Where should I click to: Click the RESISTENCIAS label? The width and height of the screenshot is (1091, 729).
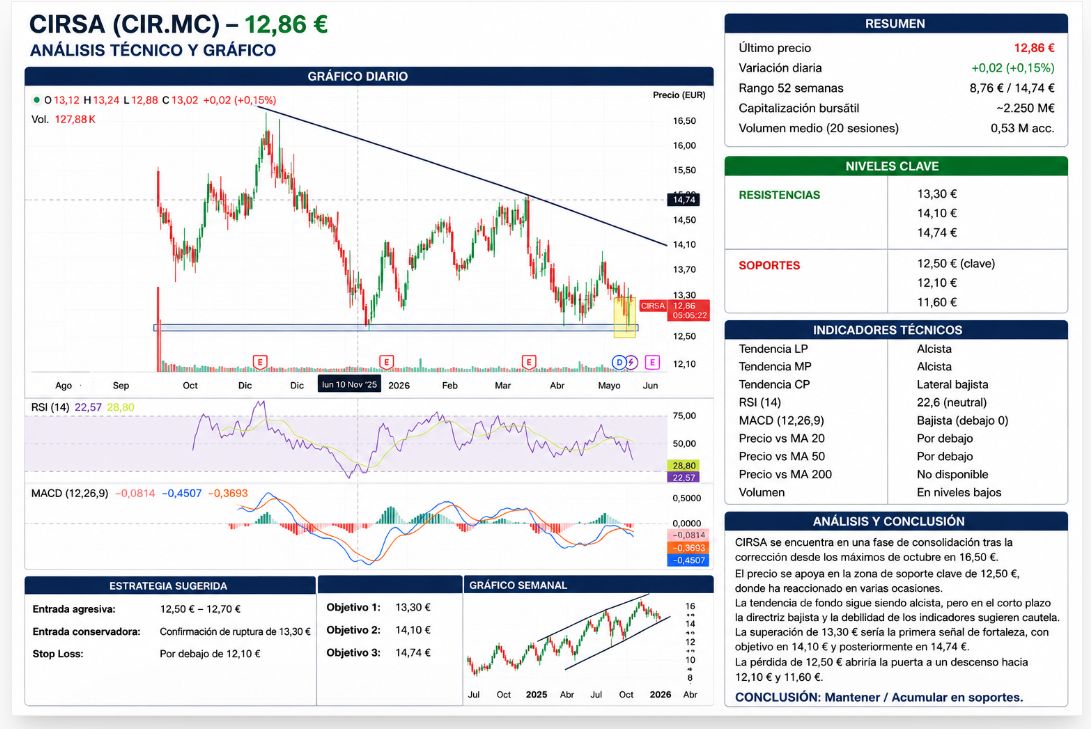[779, 195]
